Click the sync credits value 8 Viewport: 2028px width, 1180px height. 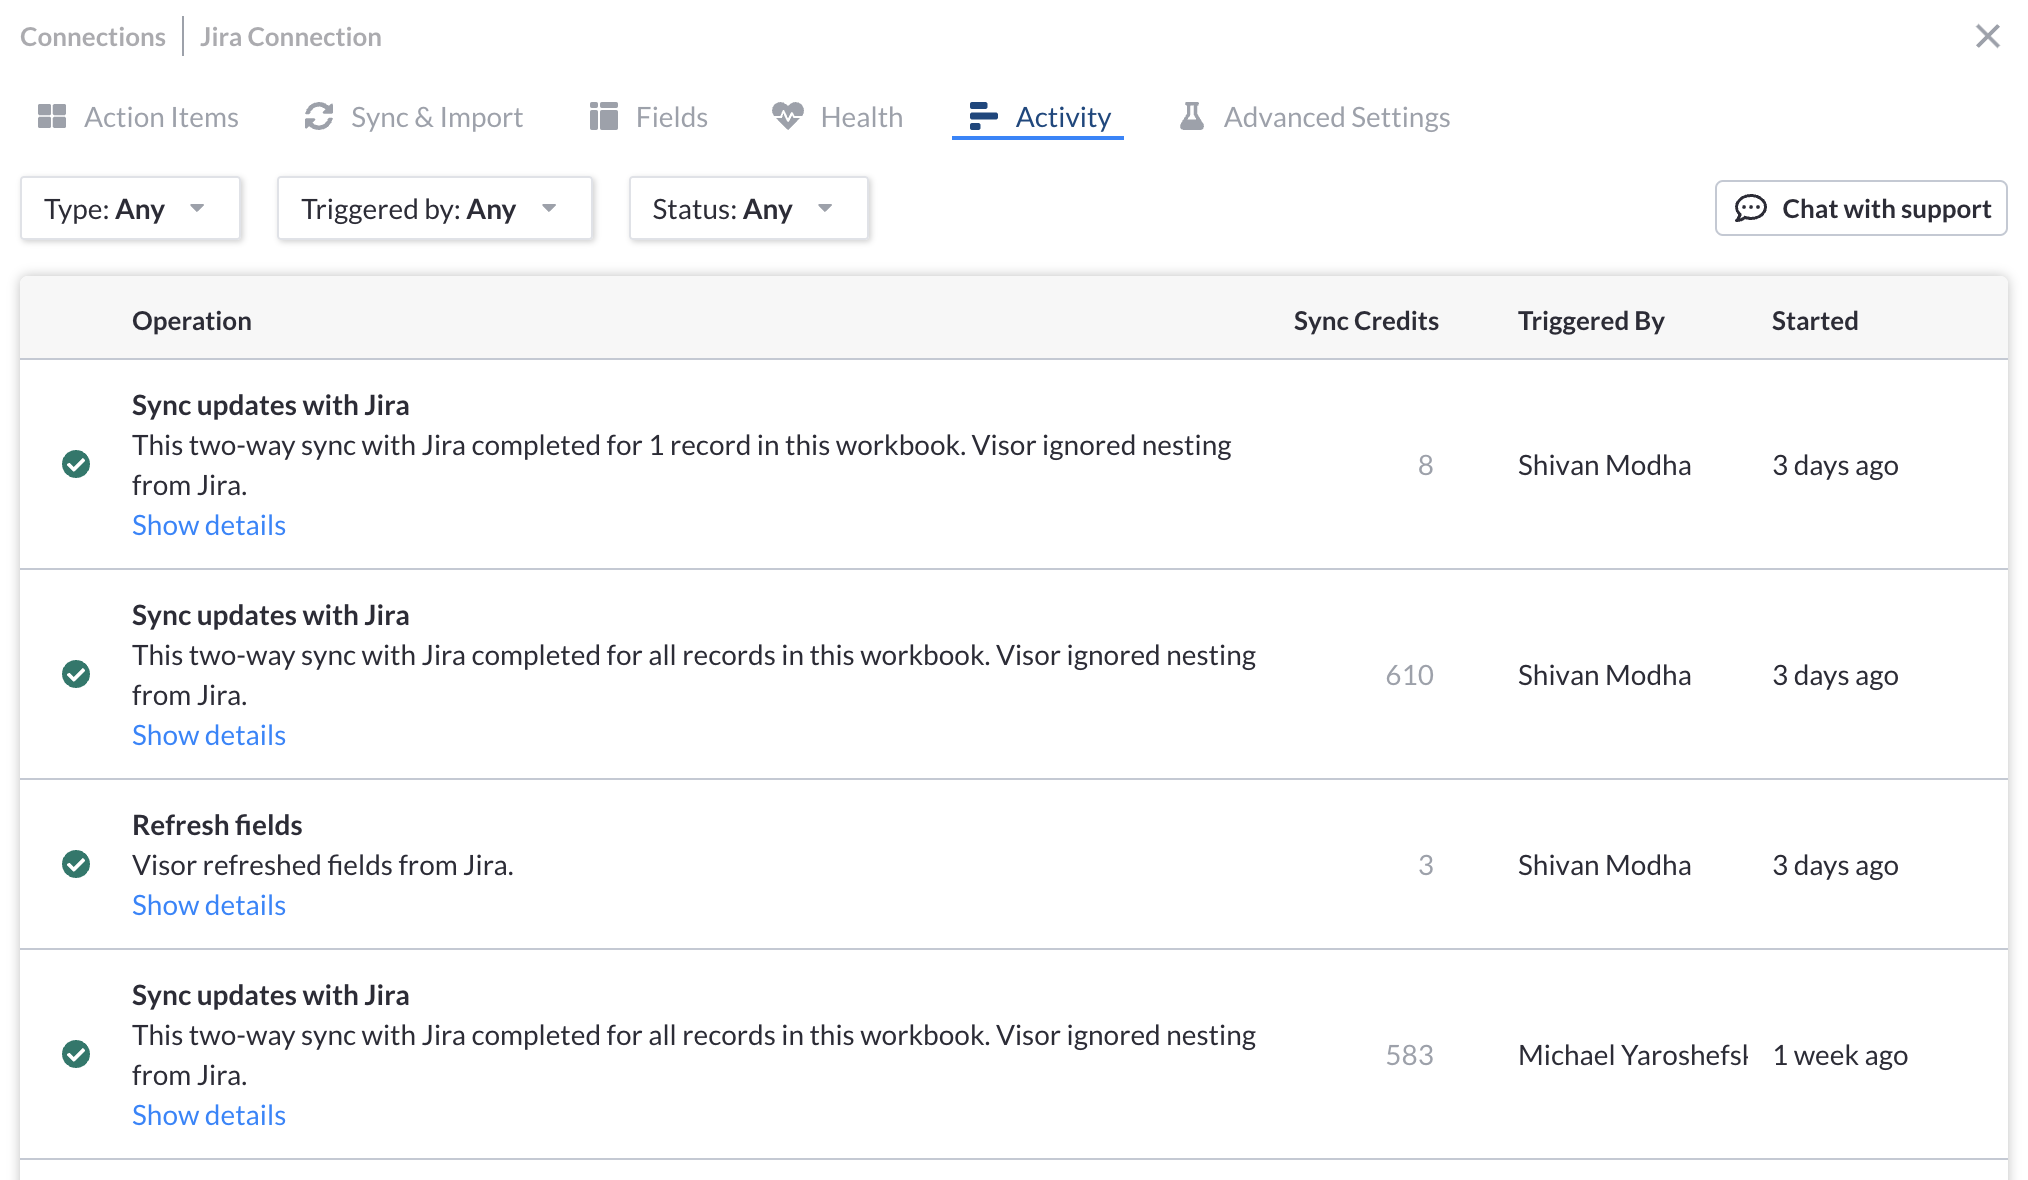click(x=1426, y=465)
